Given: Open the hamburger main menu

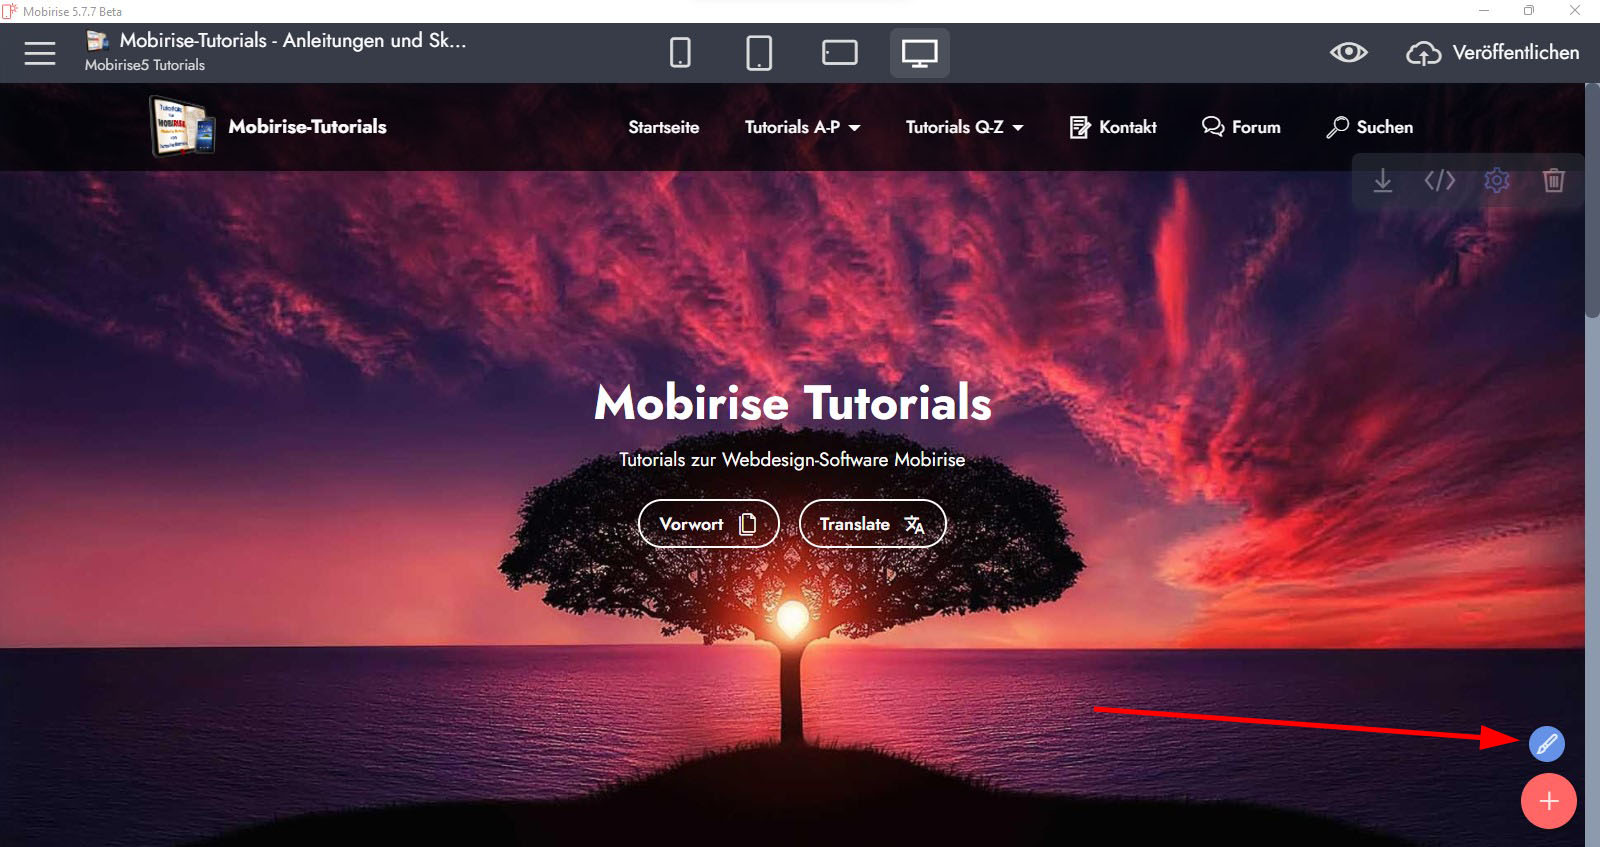Looking at the screenshot, I should click(40, 53).
